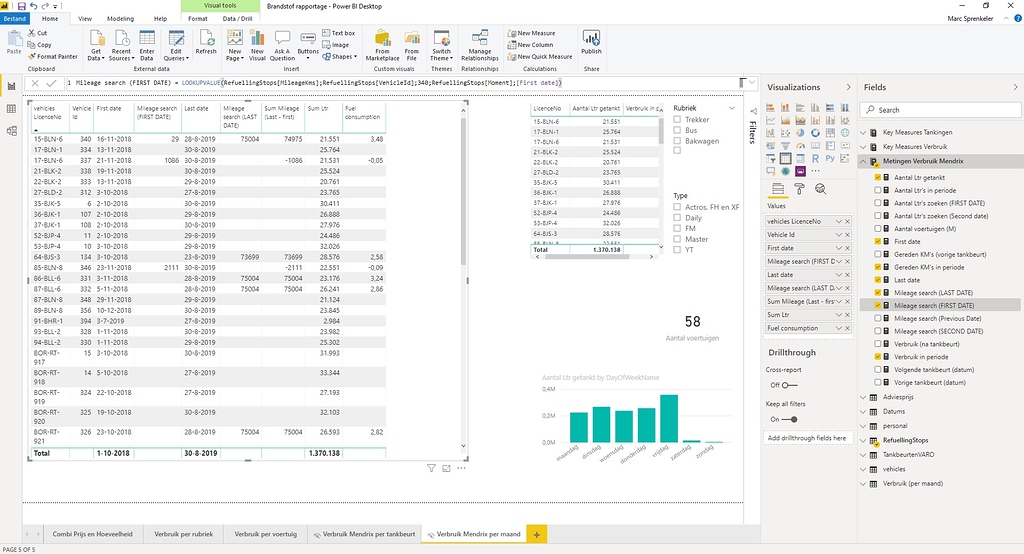This screenshot has width=1024, height=554.
Task: Check the Trekker option in Rubriek slicer
Action: (x=678, y=119)
